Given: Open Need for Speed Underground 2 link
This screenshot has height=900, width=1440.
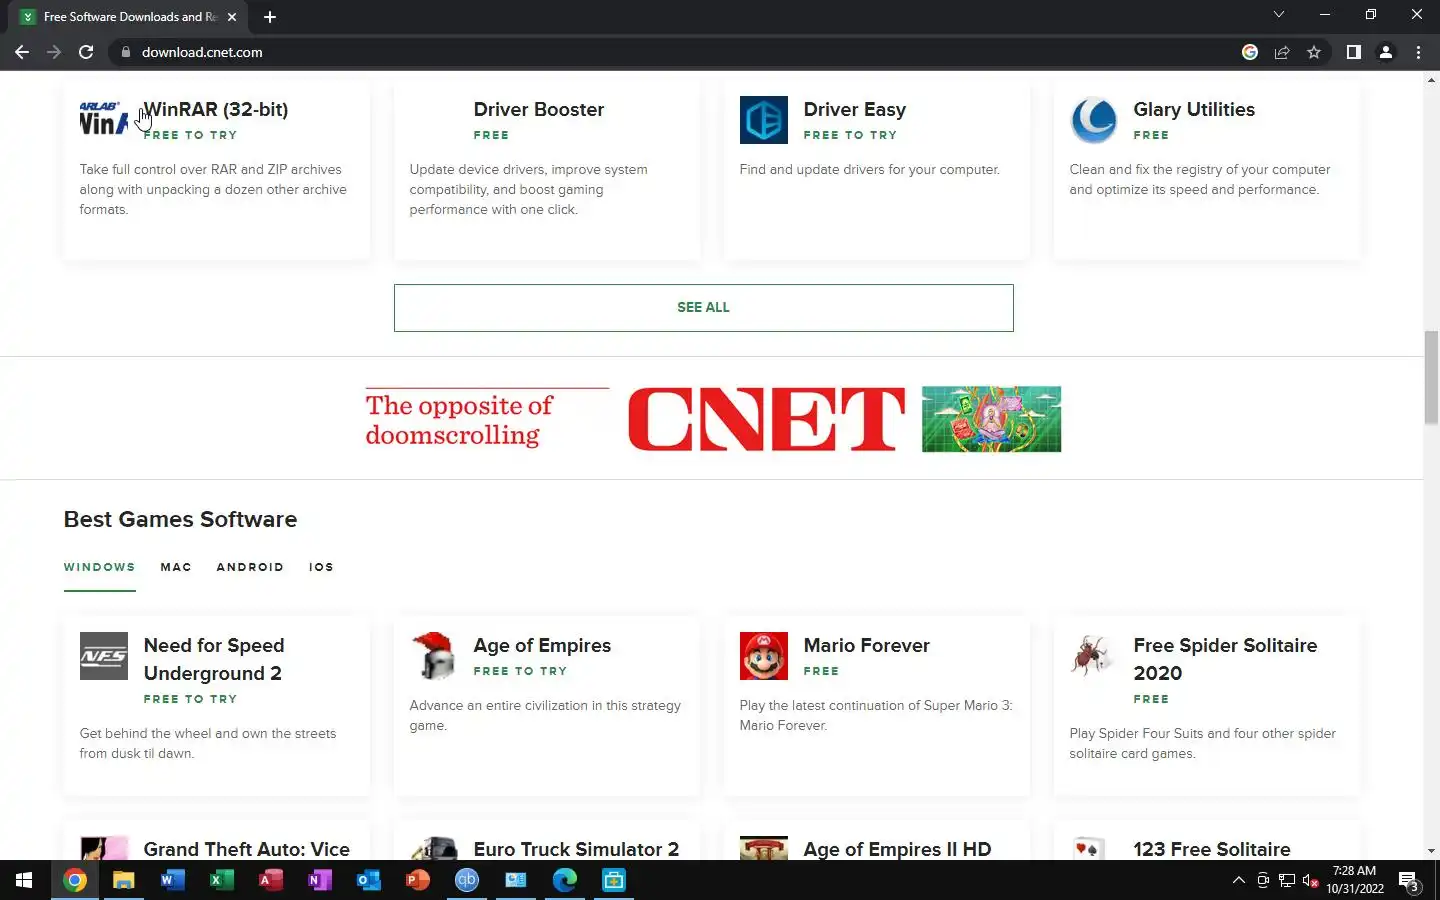Looking at the screenshot, I should (214, 660).
